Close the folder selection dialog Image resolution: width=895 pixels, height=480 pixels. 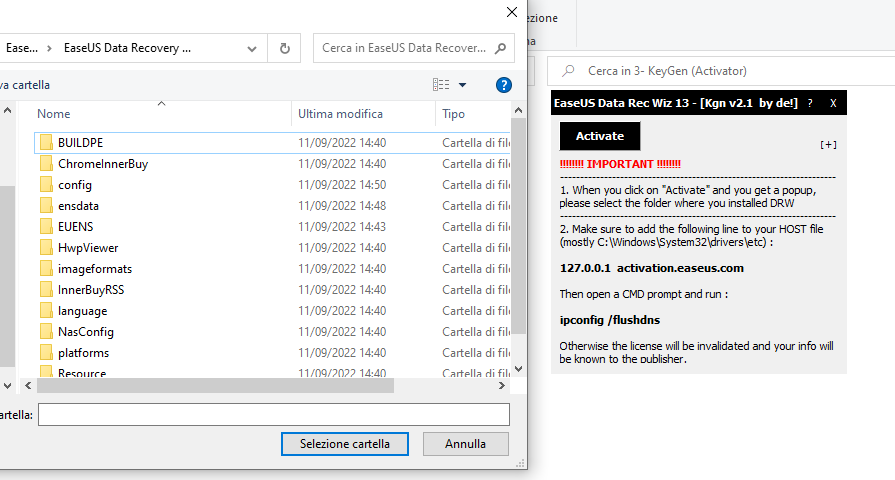(512, 12)
